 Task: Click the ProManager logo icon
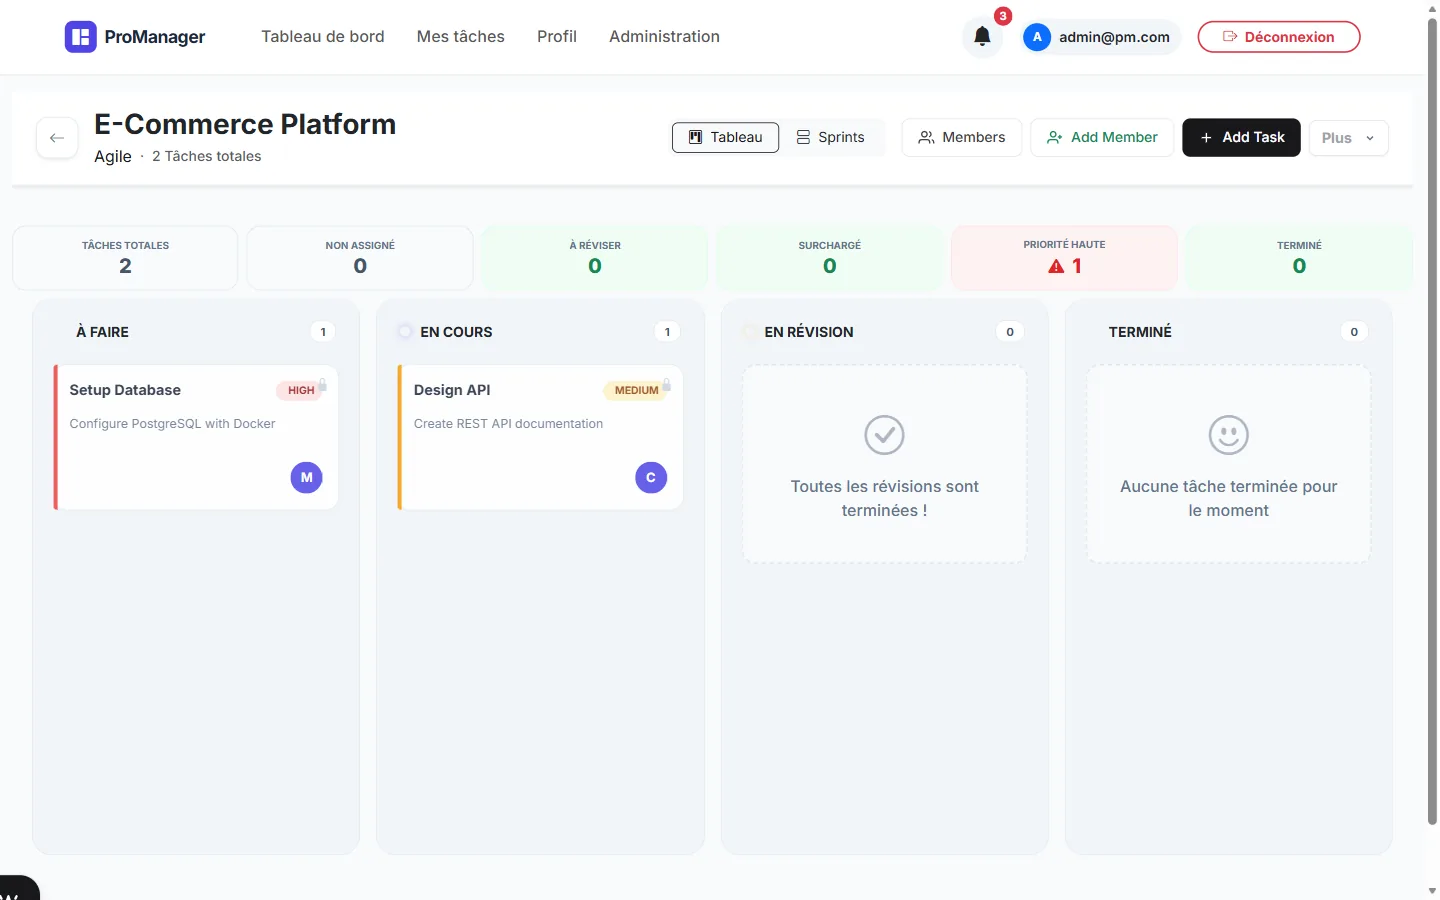81,37
